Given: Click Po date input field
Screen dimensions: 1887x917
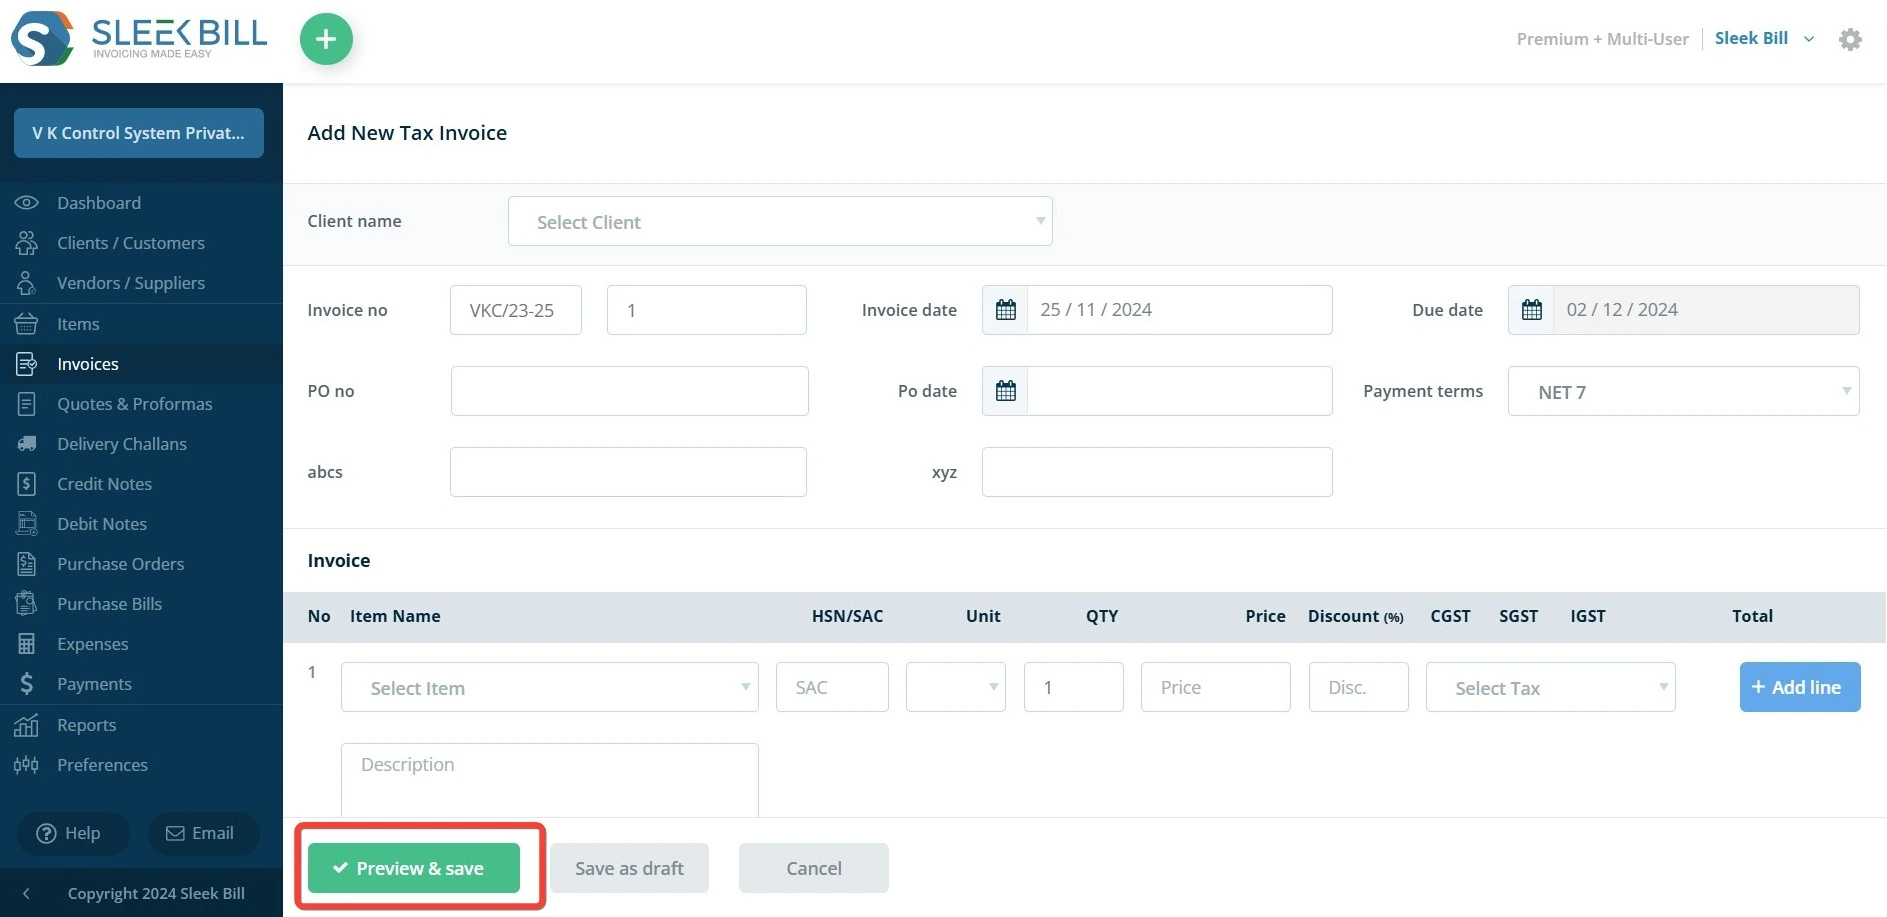Looking at the screenshot, I should [x=1180, y=391].
